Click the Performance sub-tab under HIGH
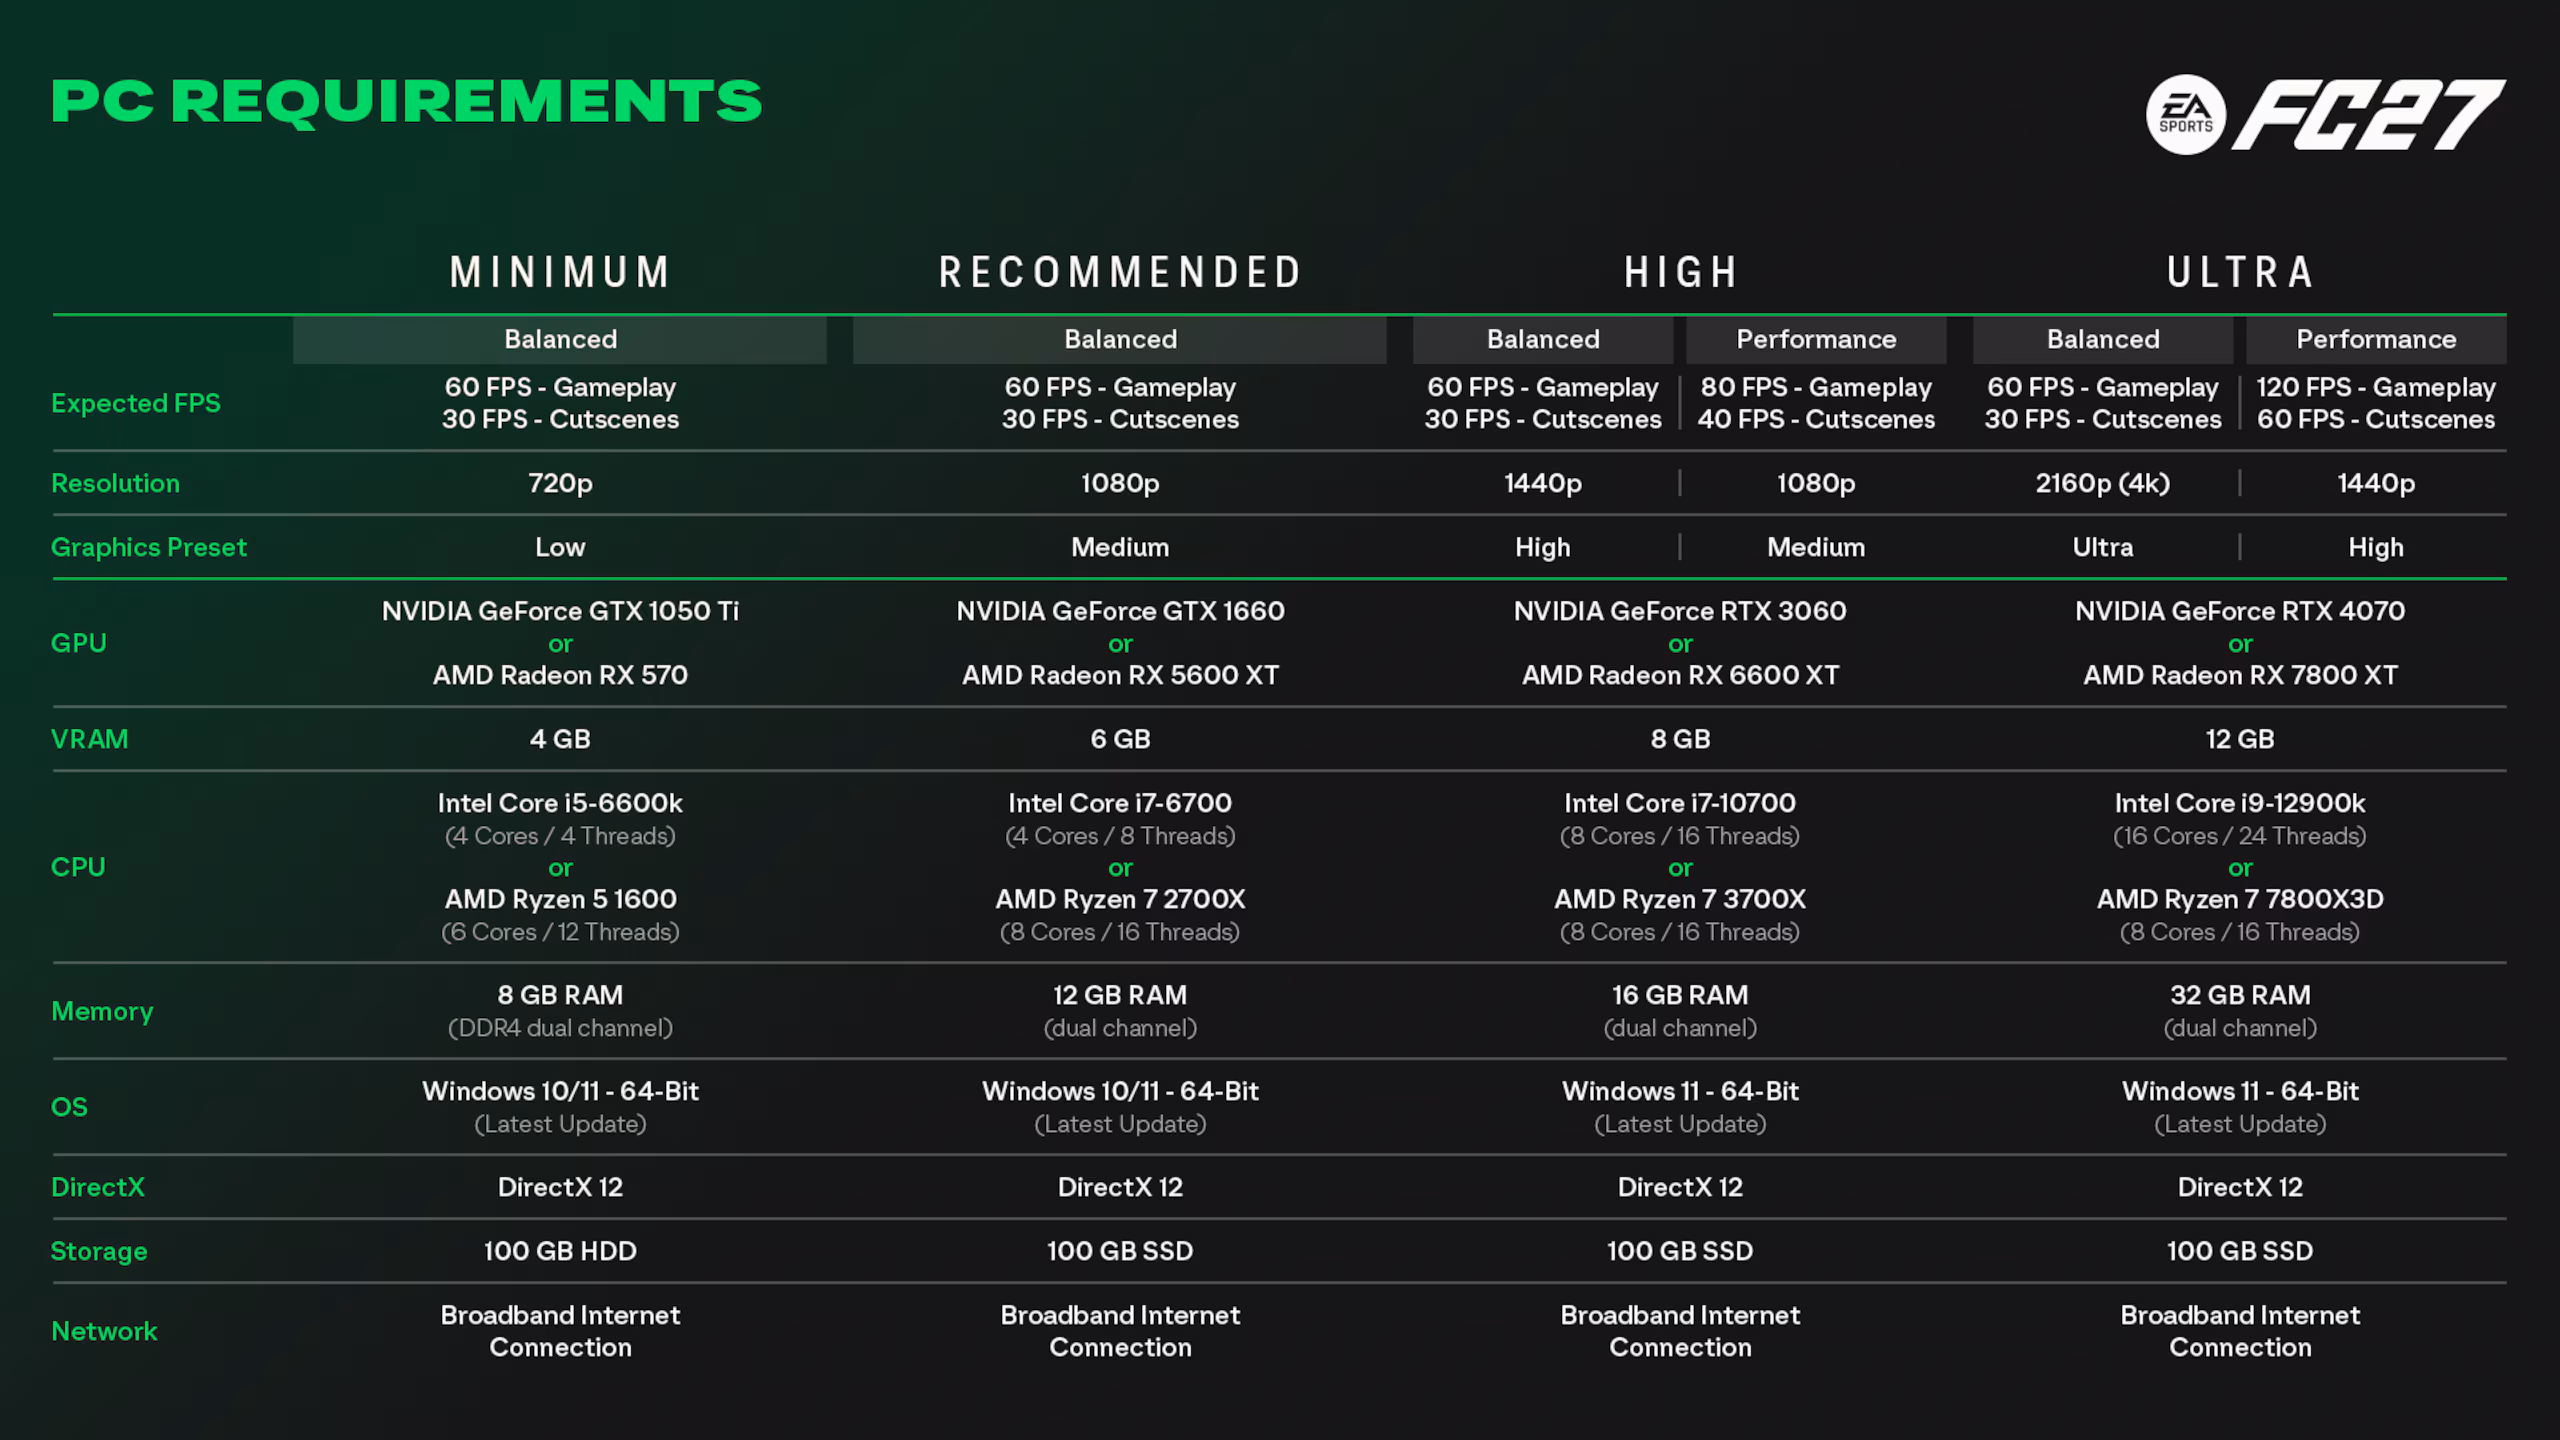This screenshot has height=1440, width=2560. coord(1816,340)
